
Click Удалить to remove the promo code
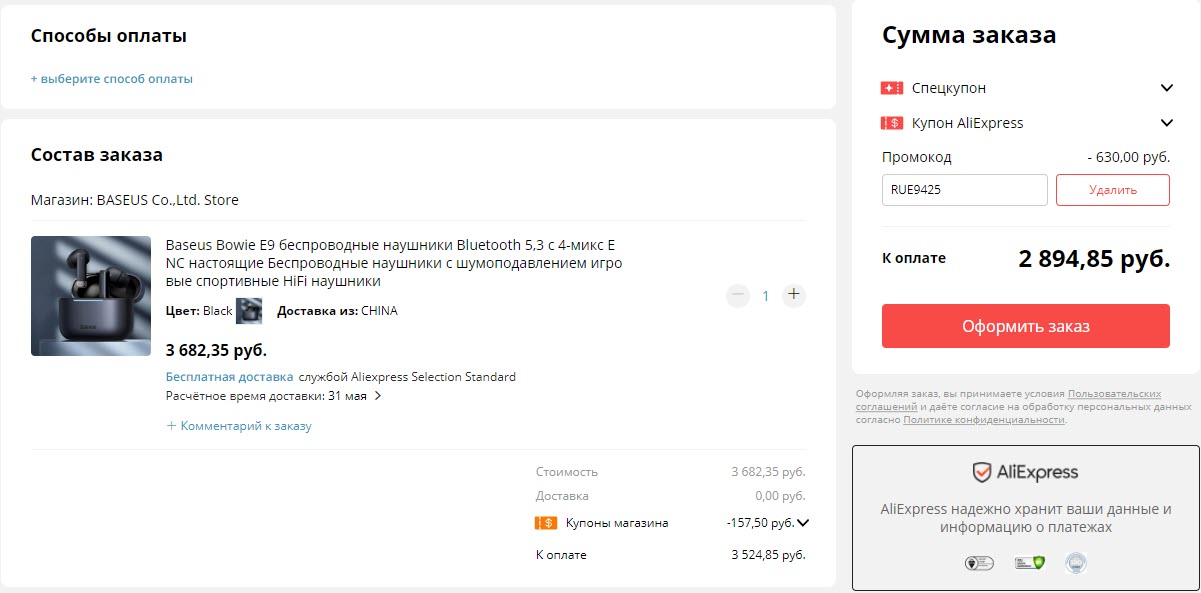(x=1112, y=190)
